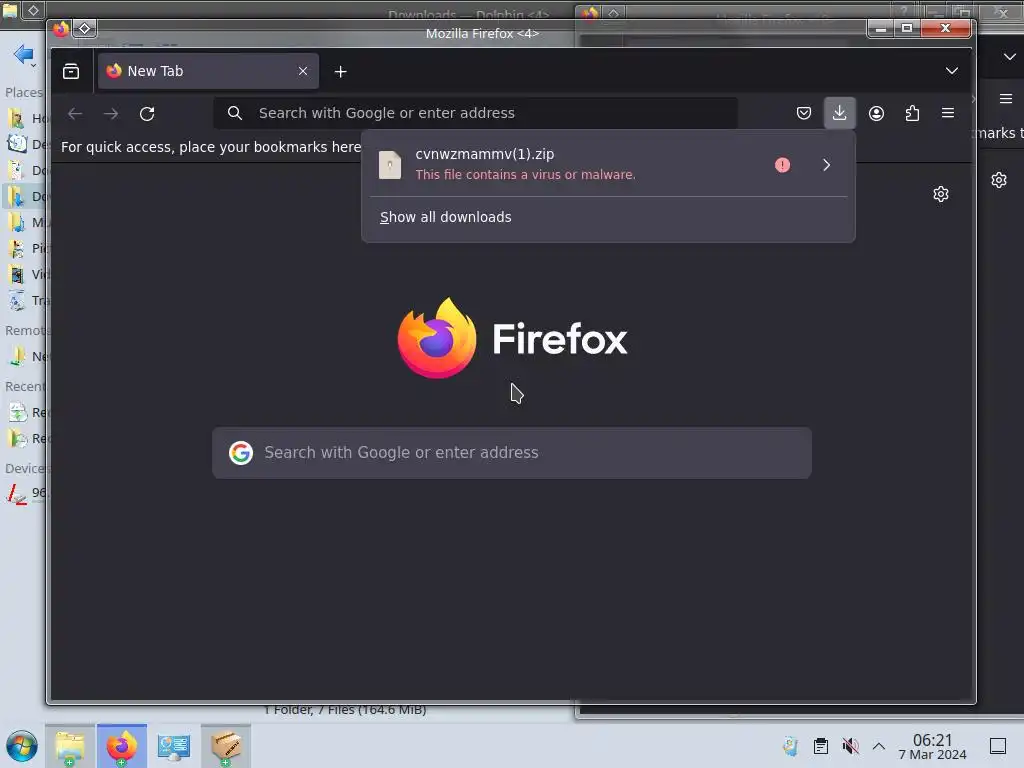Click Show all downloads
This screenshot has width=1024, height=768.
[x=445, y=217]
